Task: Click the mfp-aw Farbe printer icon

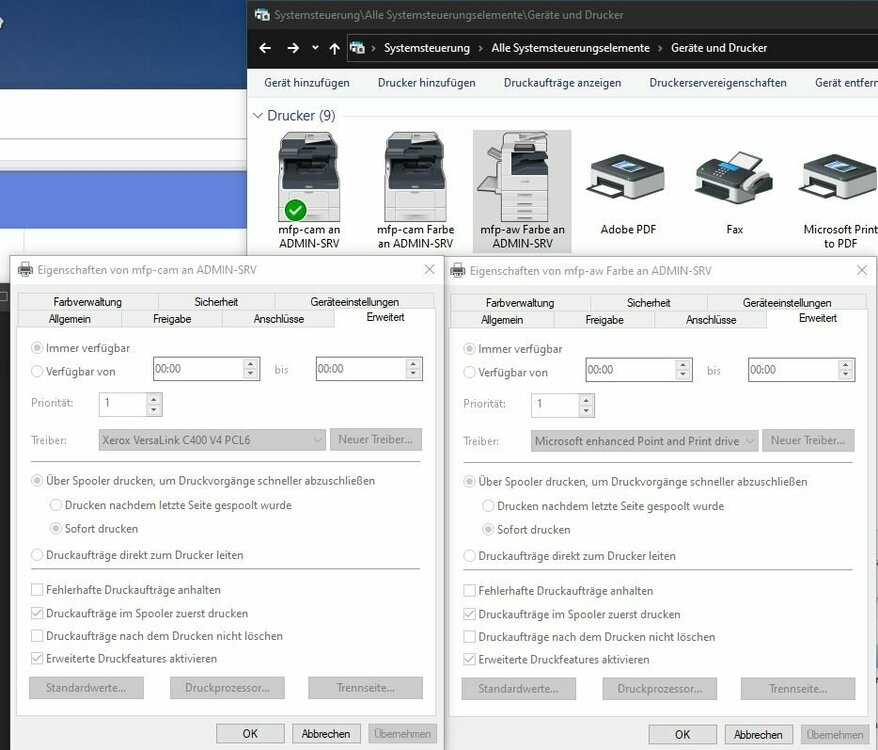Action: [x=522, y=178]
